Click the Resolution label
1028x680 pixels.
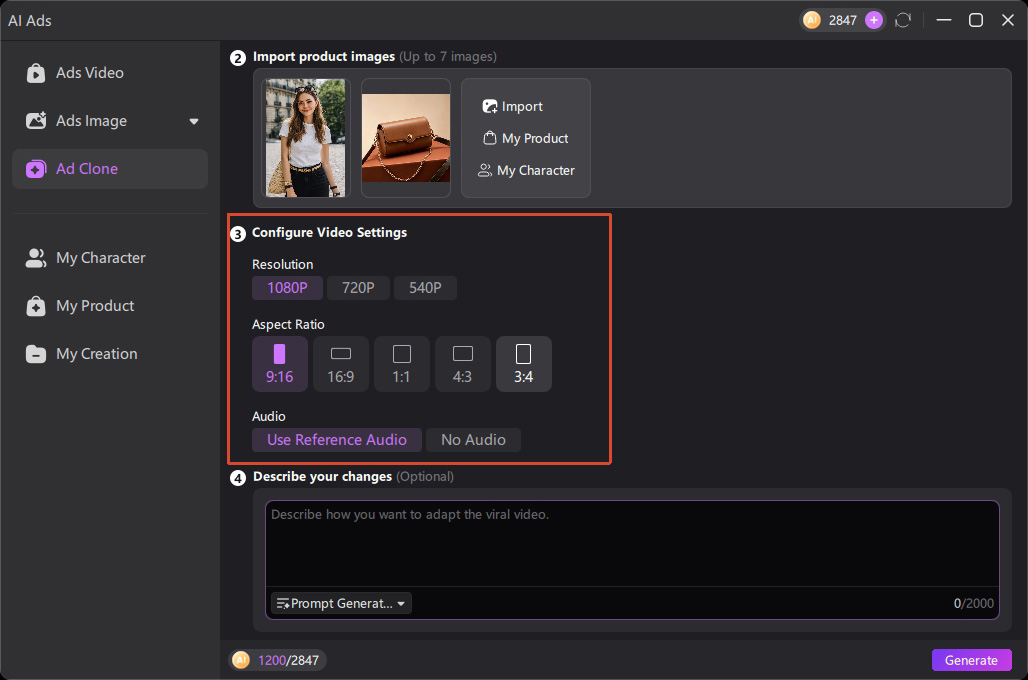[283, 264]
